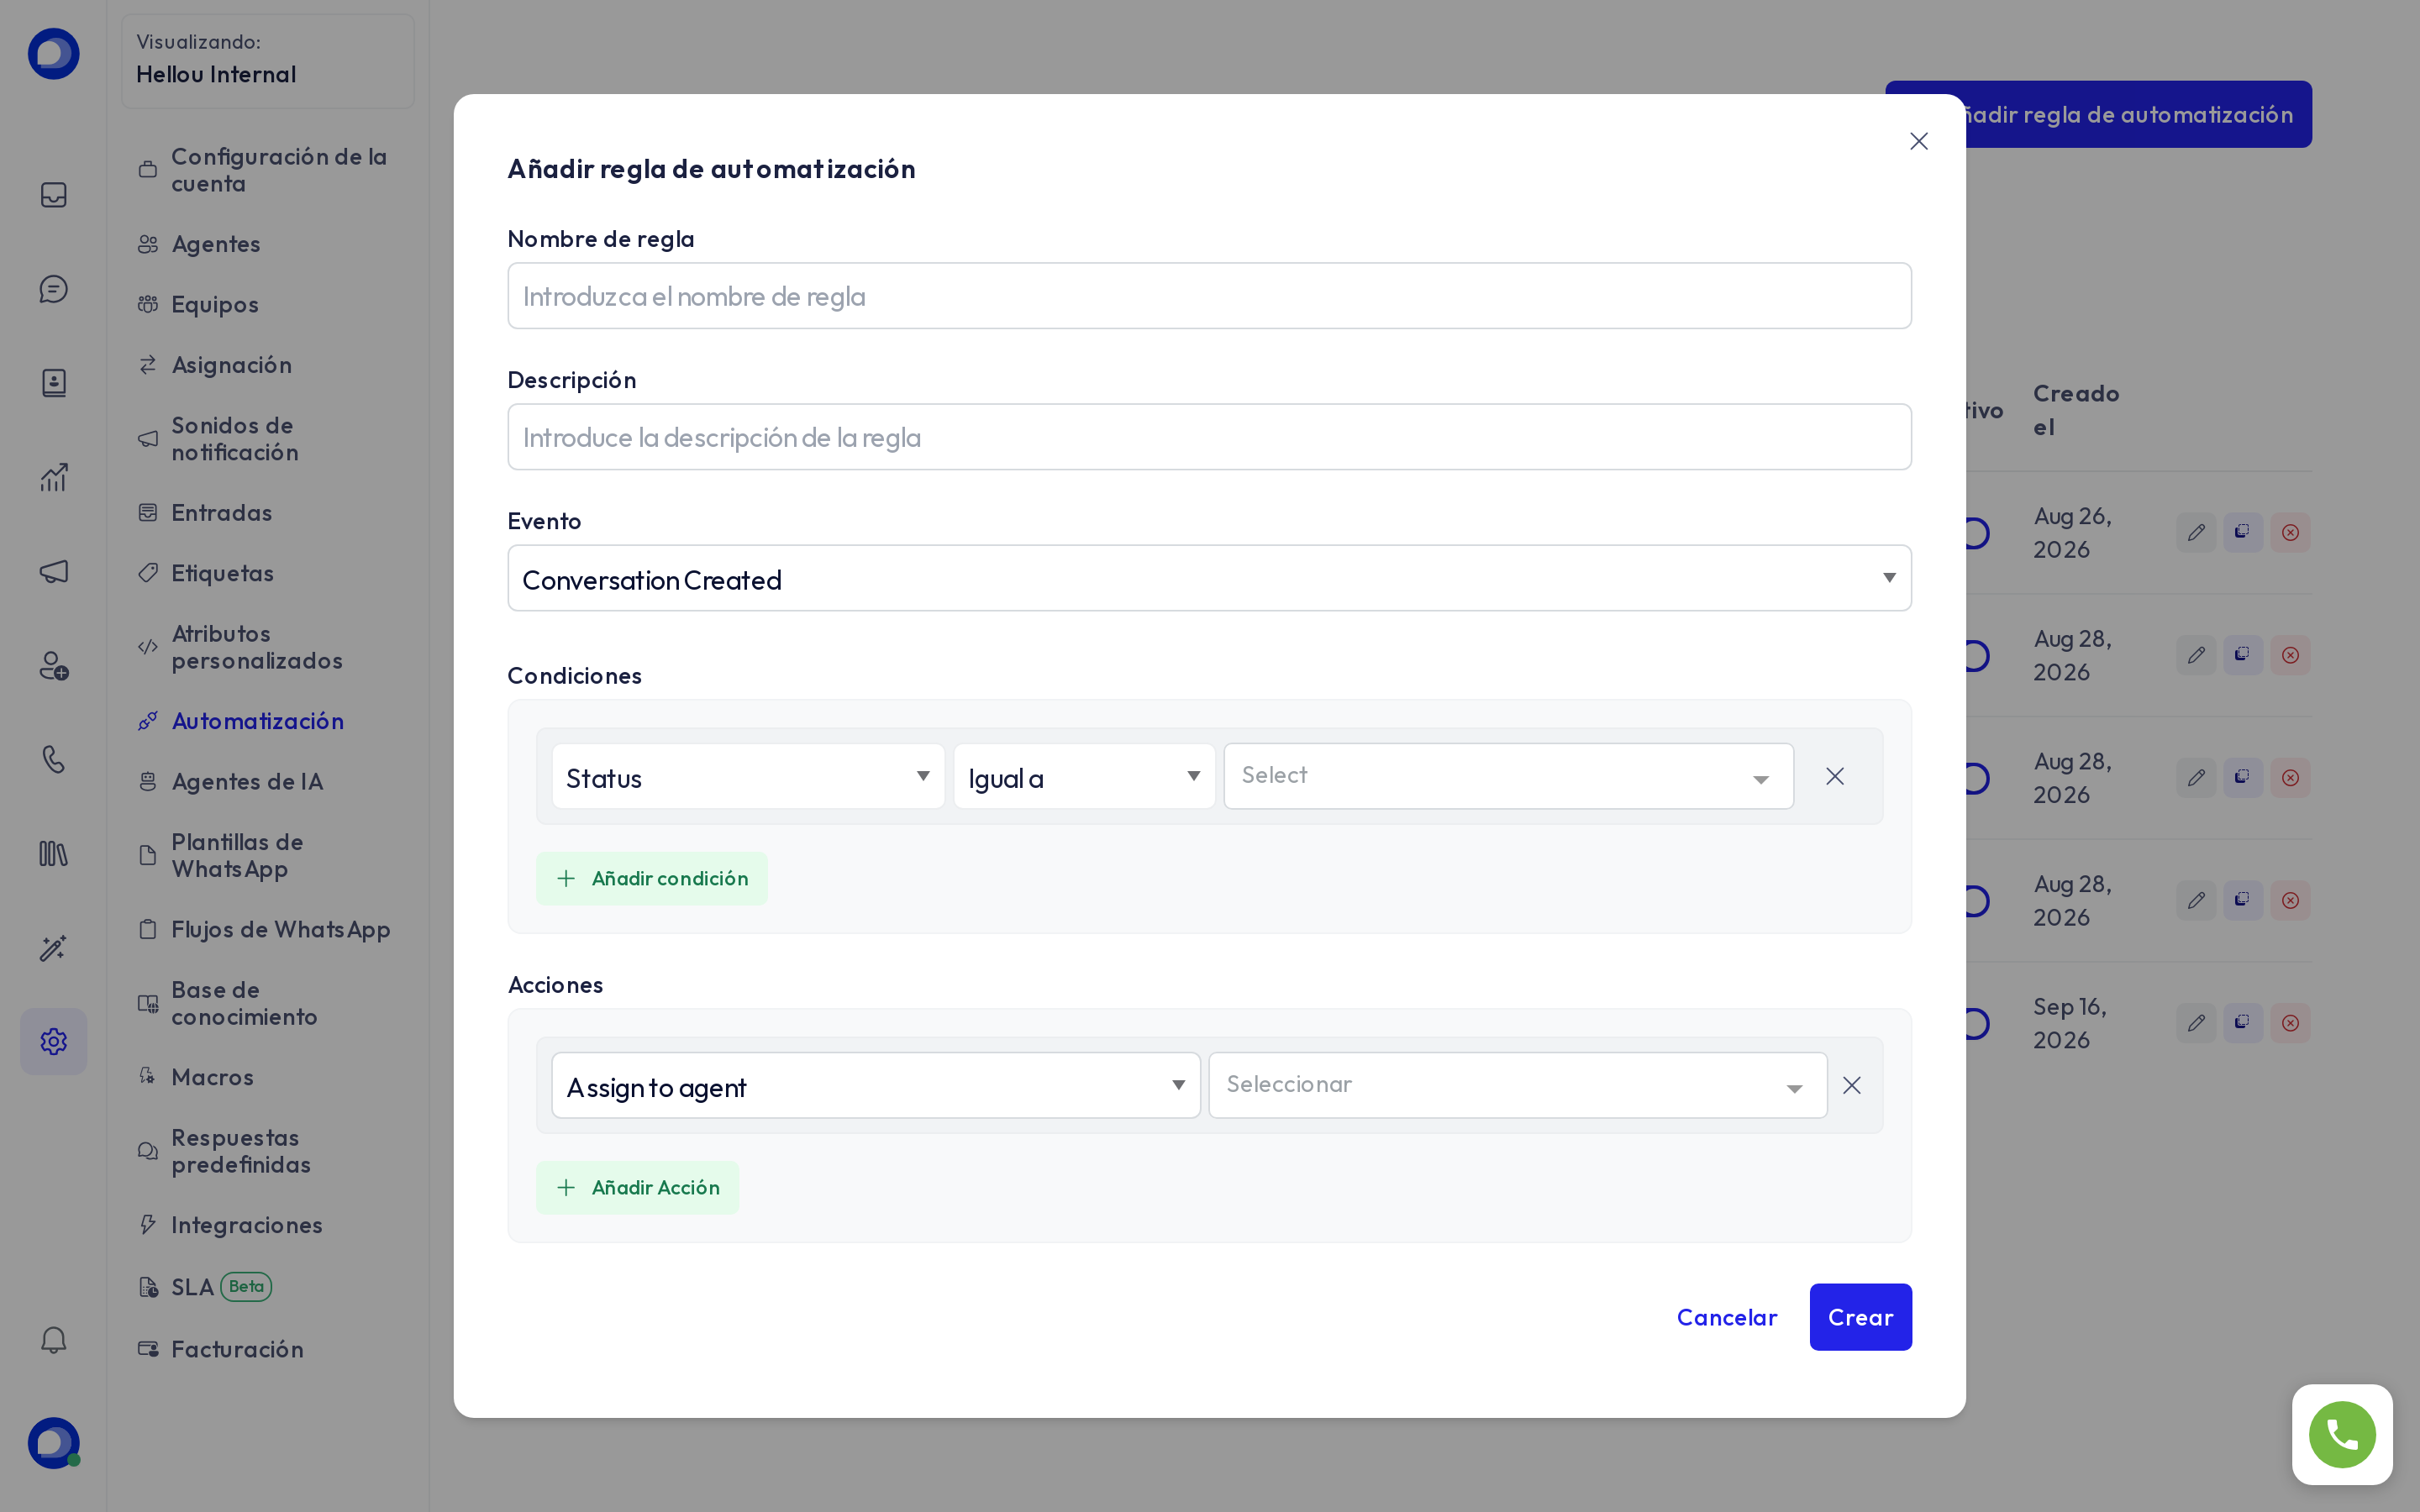Open the Evento Conversation Created dropdown
The width and height of the screenshot is (2420, 1512).
point(1209,578)
